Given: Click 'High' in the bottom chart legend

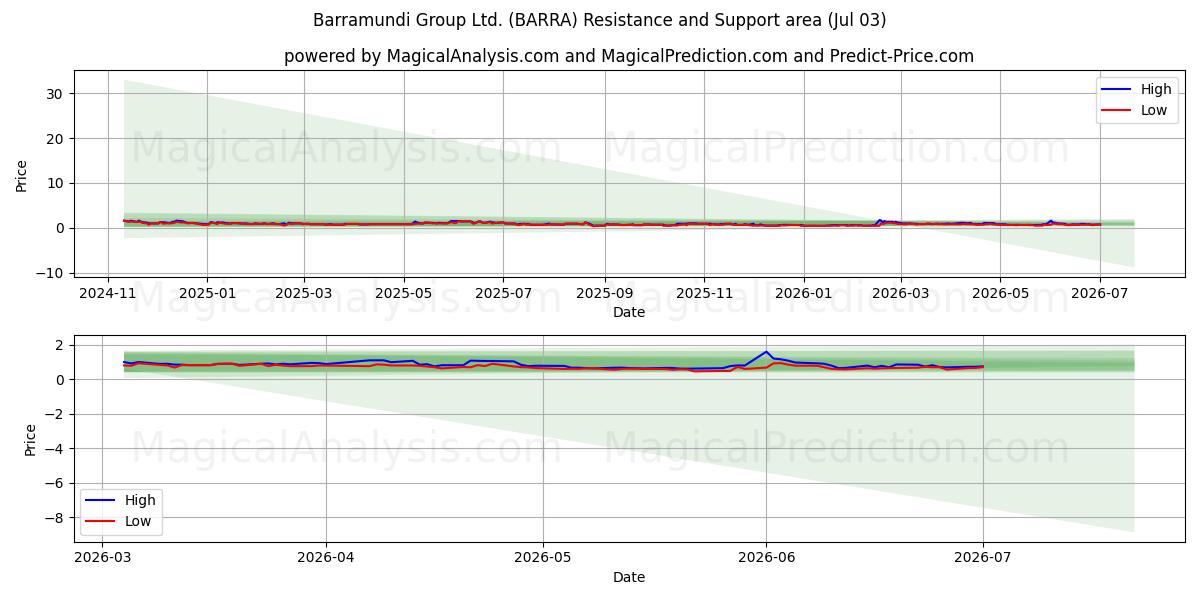Looking at the screenshot, I should [140, 500].
